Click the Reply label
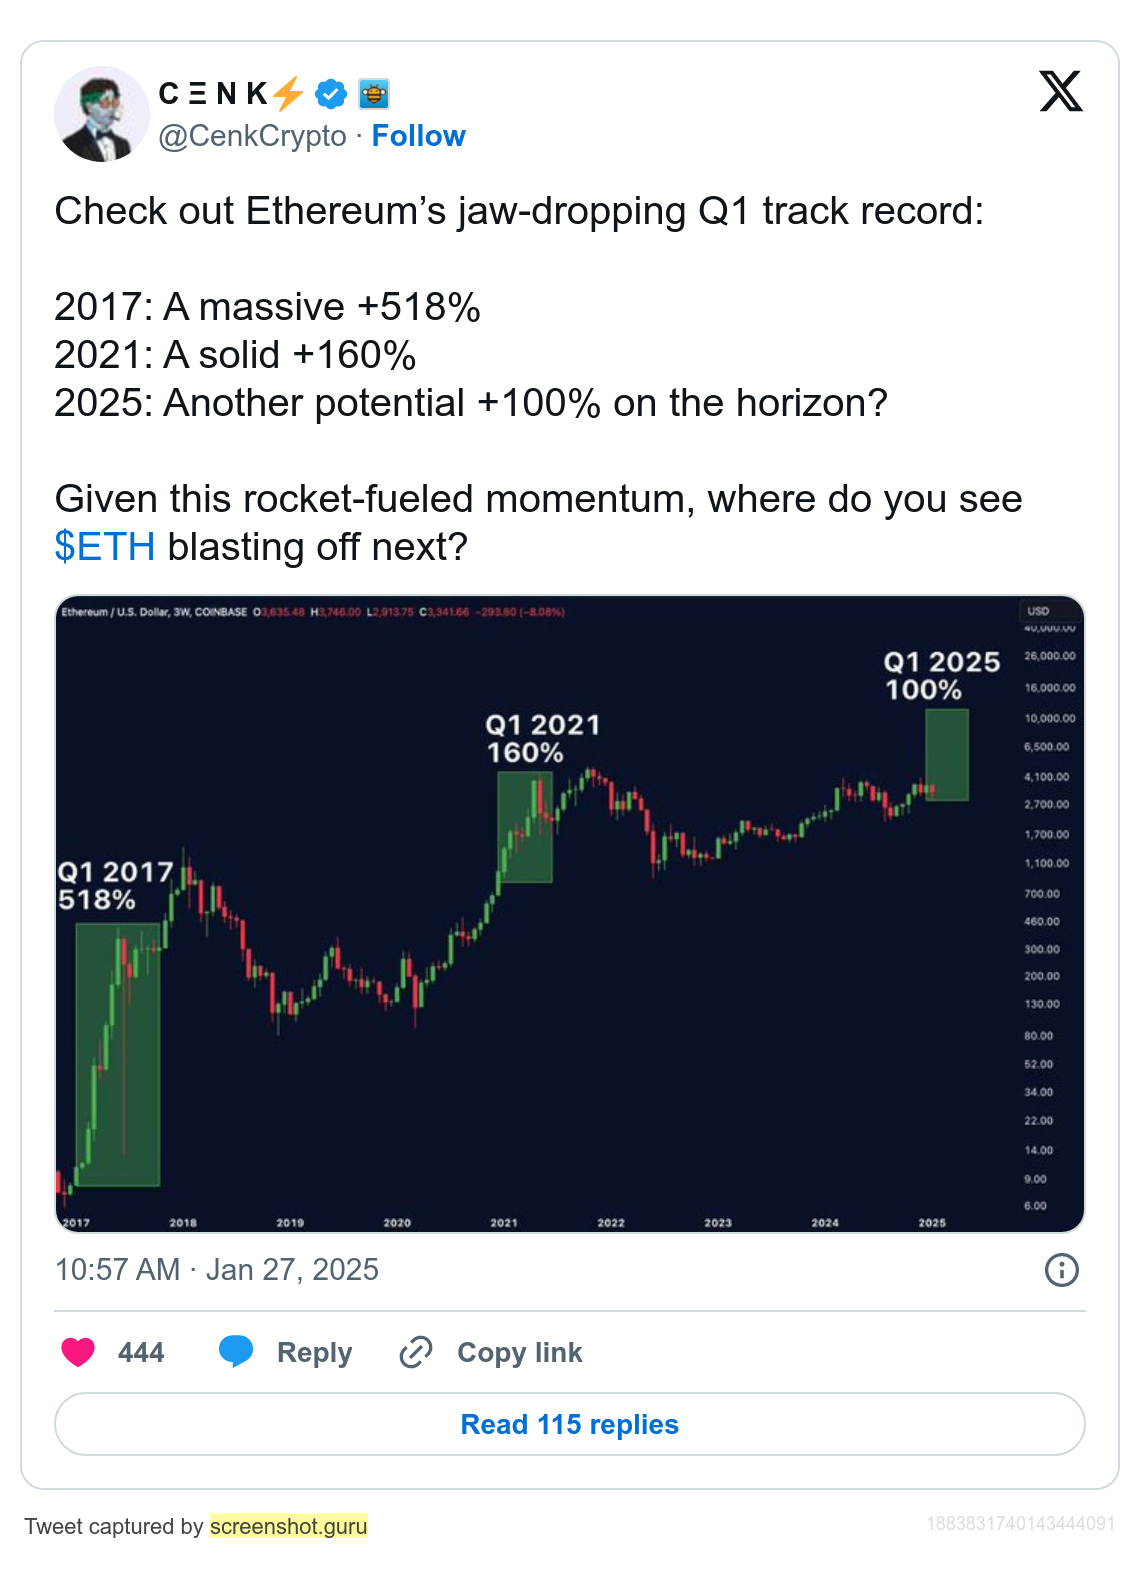Screen dimensions: 1140x1582 [314, 1352]
